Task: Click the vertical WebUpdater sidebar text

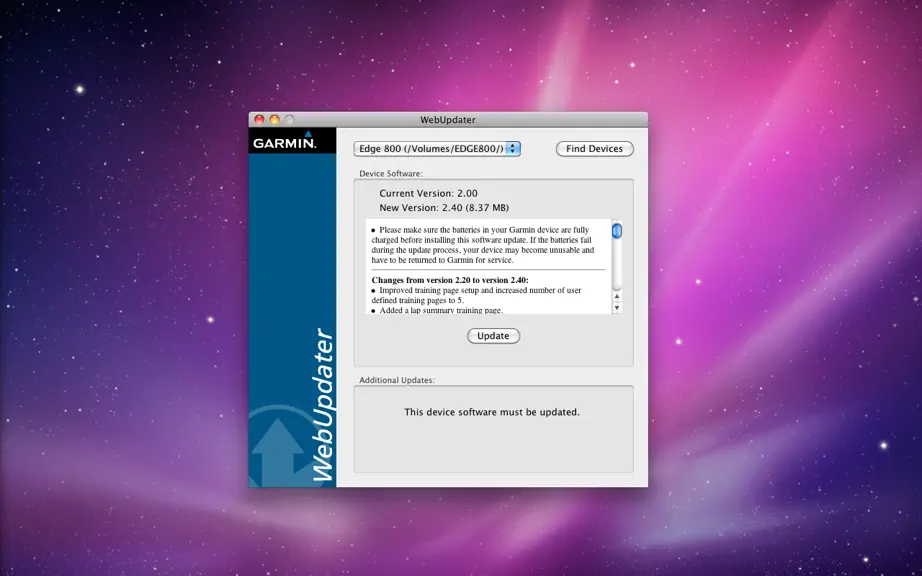Action: (323, 405)
